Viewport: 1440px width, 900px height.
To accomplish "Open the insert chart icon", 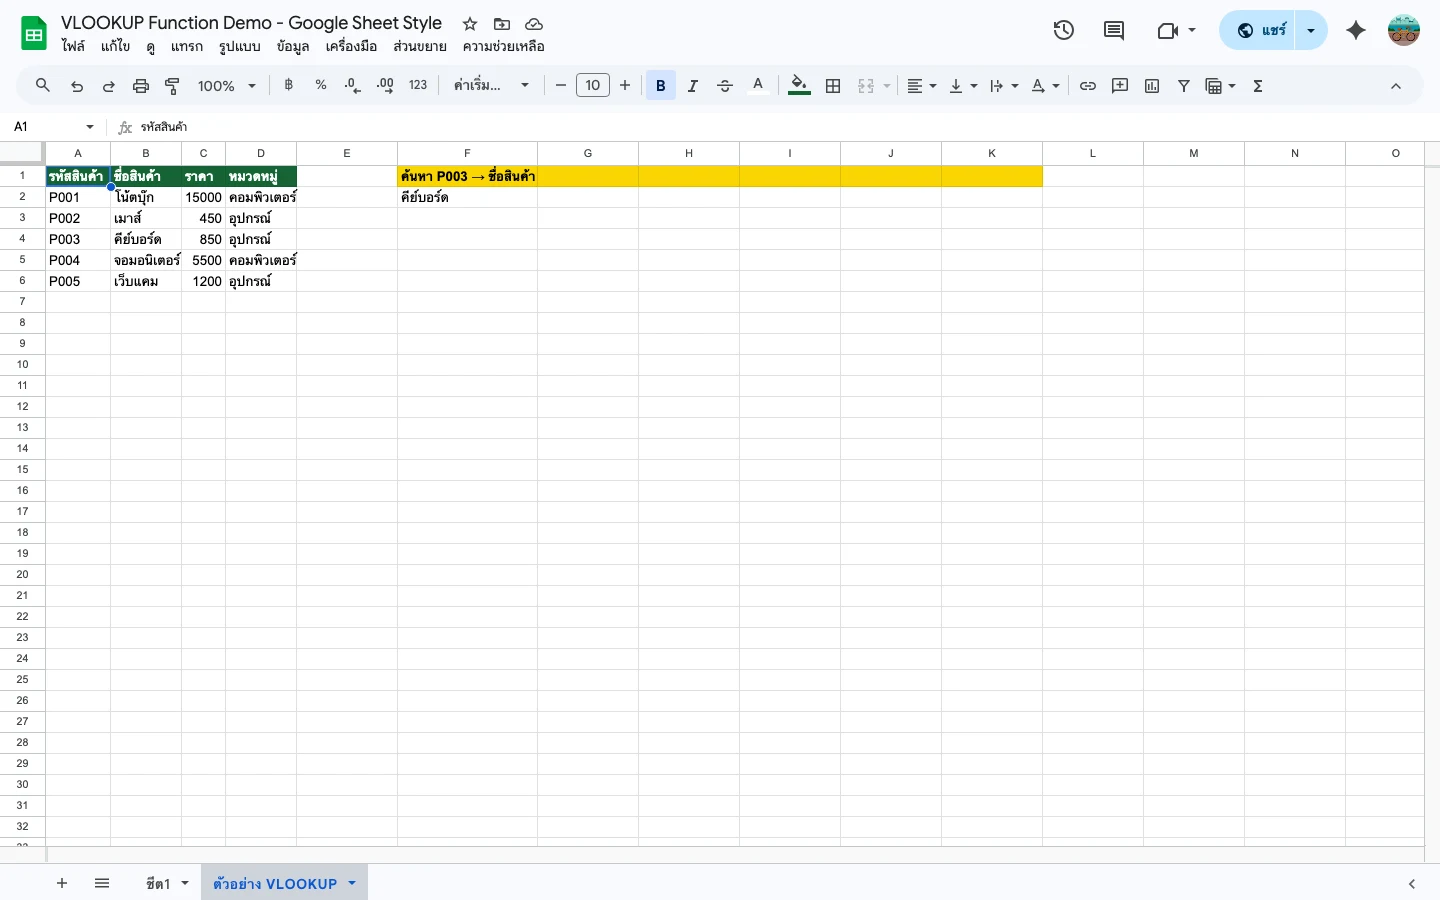I will 1152,85.
